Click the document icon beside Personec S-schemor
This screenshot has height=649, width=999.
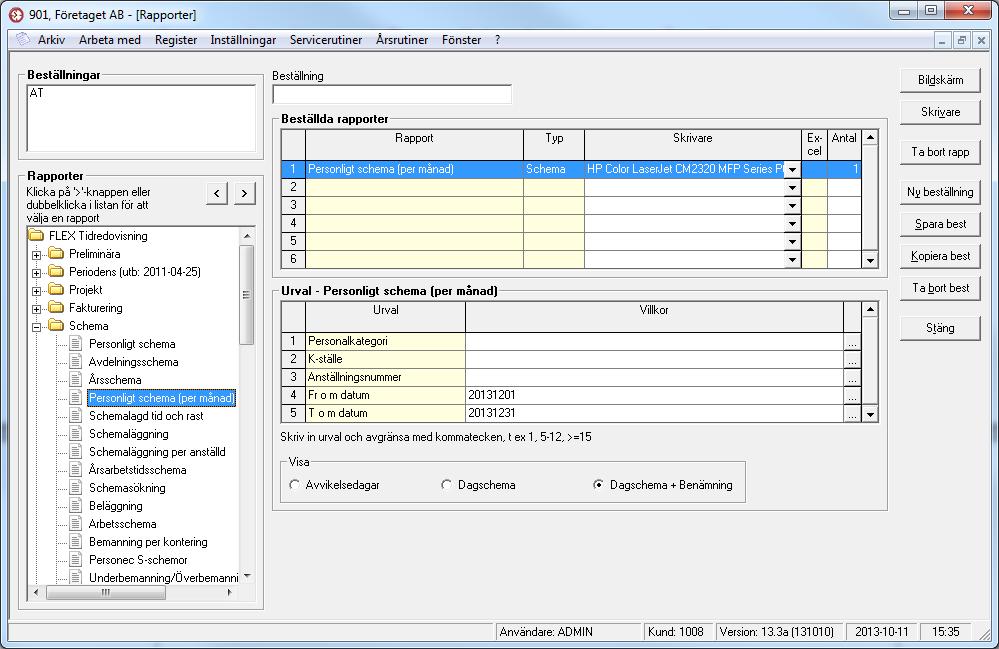(x=76, y=560)
